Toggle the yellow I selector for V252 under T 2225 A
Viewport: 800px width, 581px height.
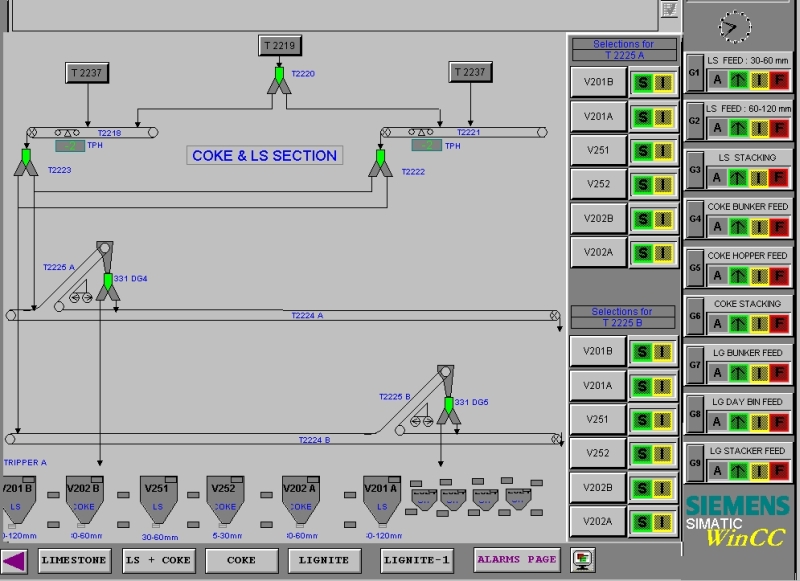pyautogui.click(x=663, y=184)
